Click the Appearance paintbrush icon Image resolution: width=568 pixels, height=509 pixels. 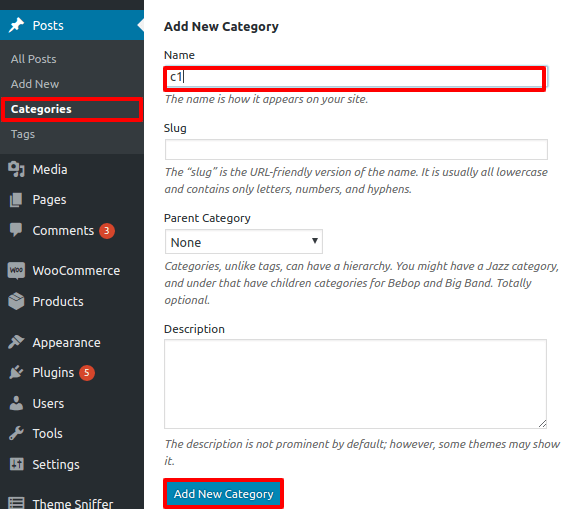(16, 342)
